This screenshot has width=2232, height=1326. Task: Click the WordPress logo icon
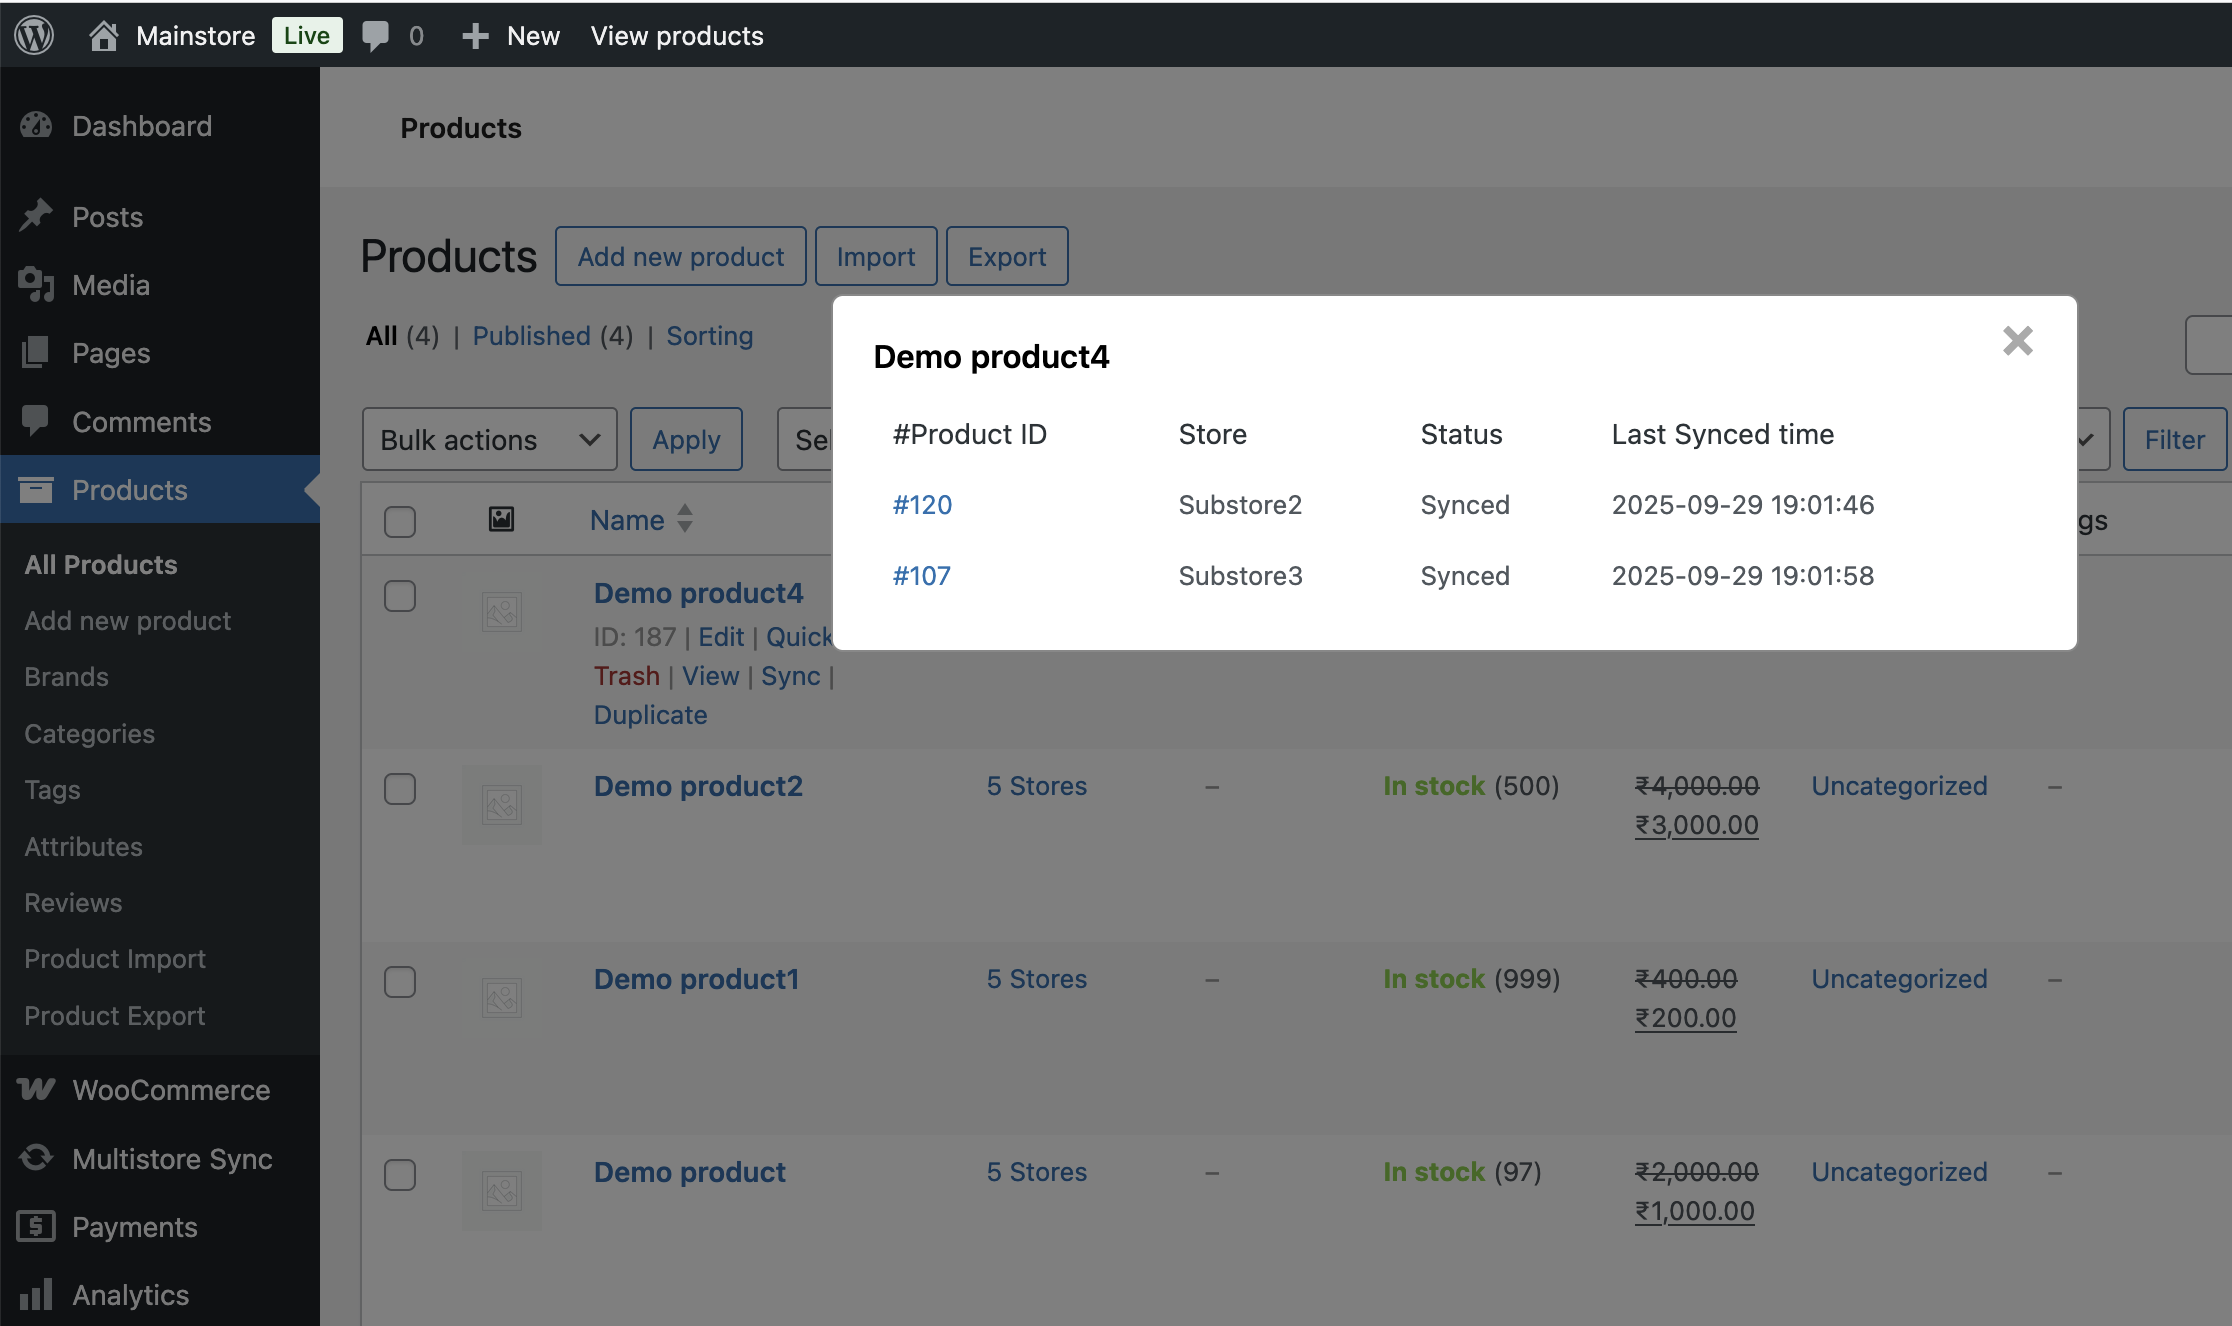[34, 36]
